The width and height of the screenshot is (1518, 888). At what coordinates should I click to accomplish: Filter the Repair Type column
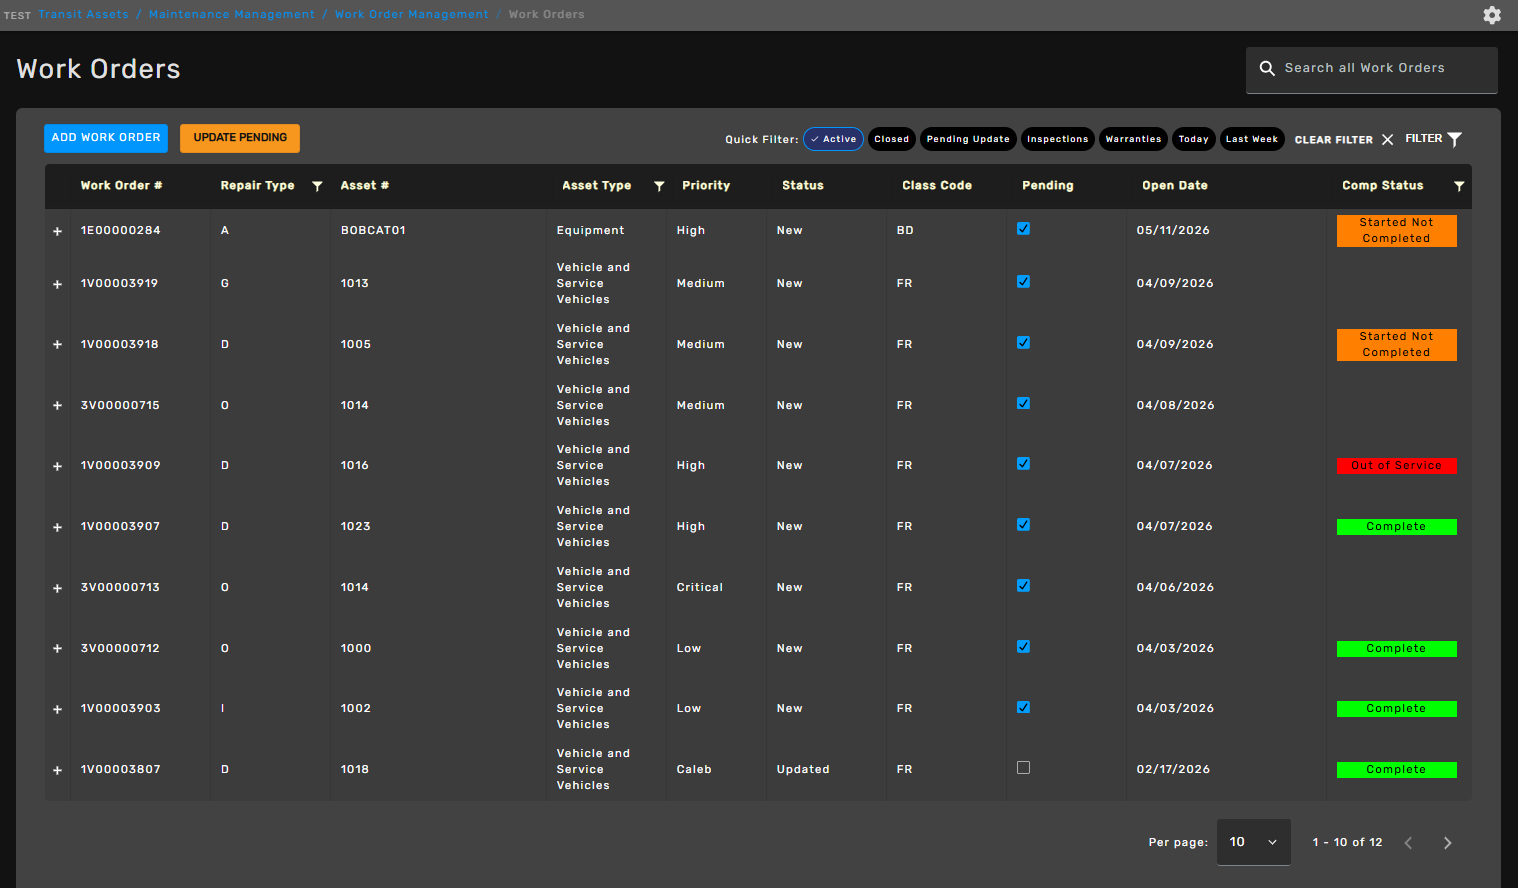point(317,186)
